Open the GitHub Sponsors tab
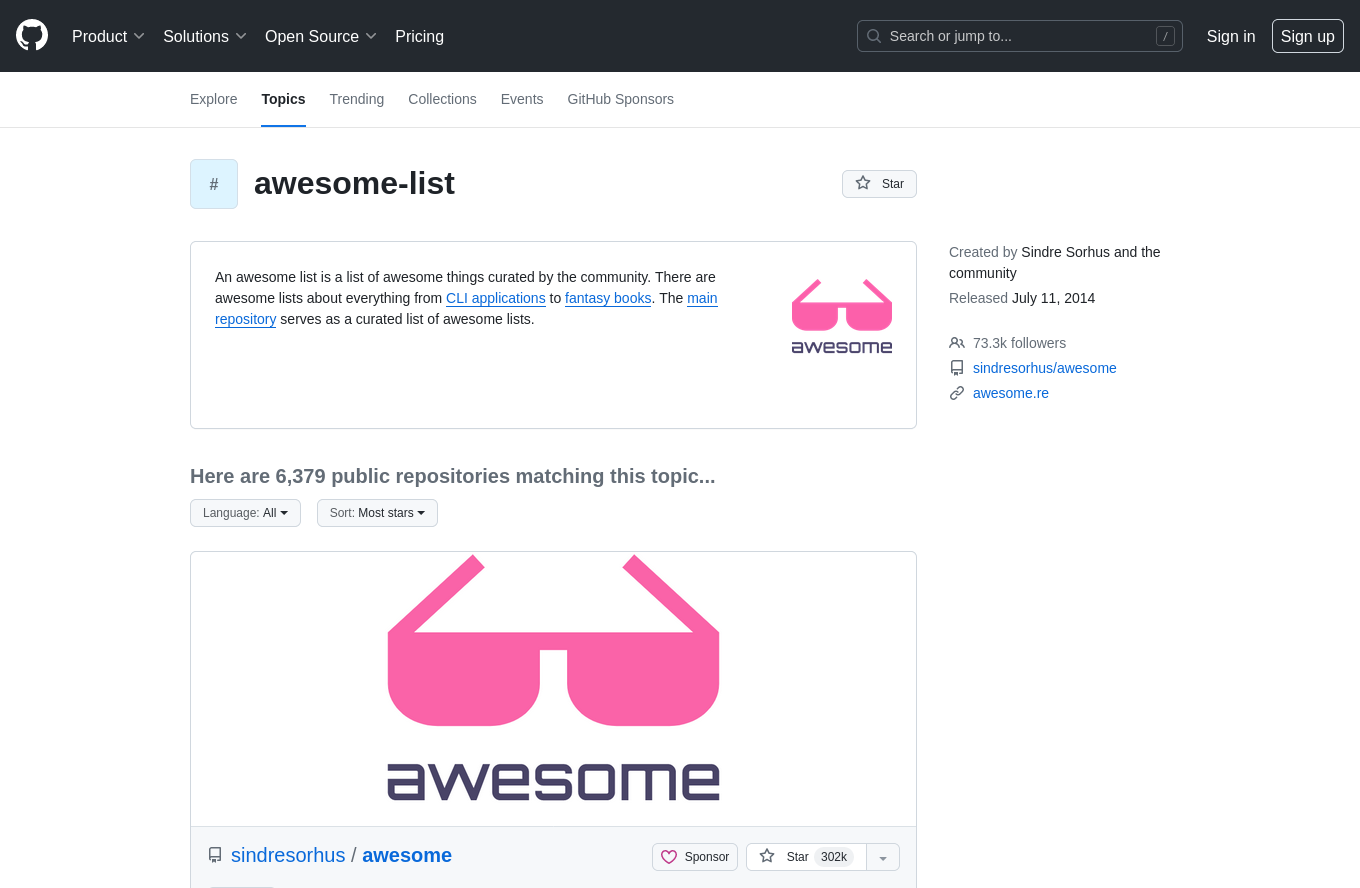This screenshot has width=1360, height=888. coord(621,99)
